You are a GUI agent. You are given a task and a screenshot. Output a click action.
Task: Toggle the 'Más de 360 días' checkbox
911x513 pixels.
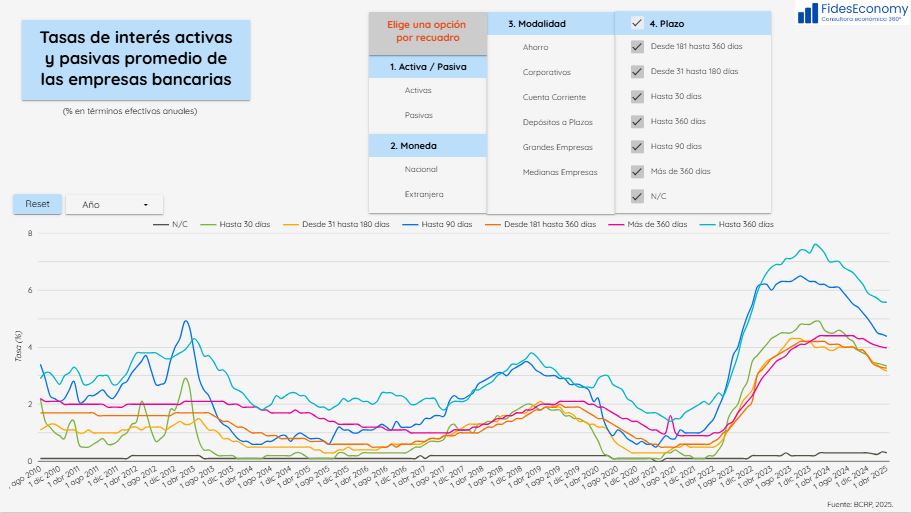point(637,171)
